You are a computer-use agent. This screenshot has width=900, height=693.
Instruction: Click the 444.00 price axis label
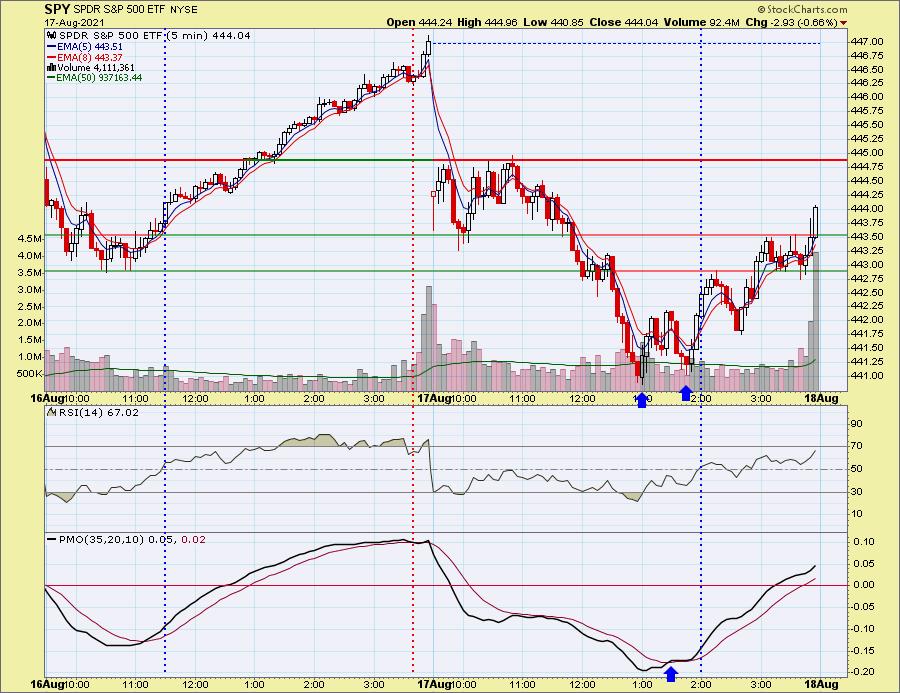868,208
